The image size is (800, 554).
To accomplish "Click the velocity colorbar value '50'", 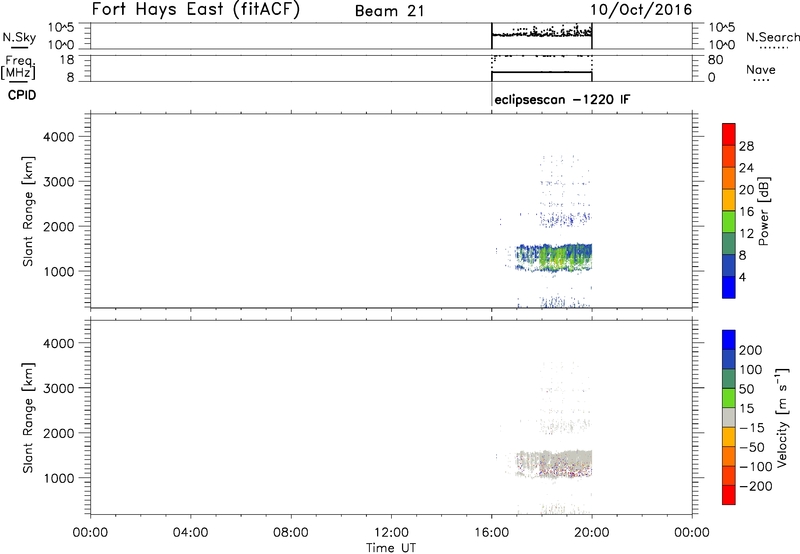I will point(746,389).
